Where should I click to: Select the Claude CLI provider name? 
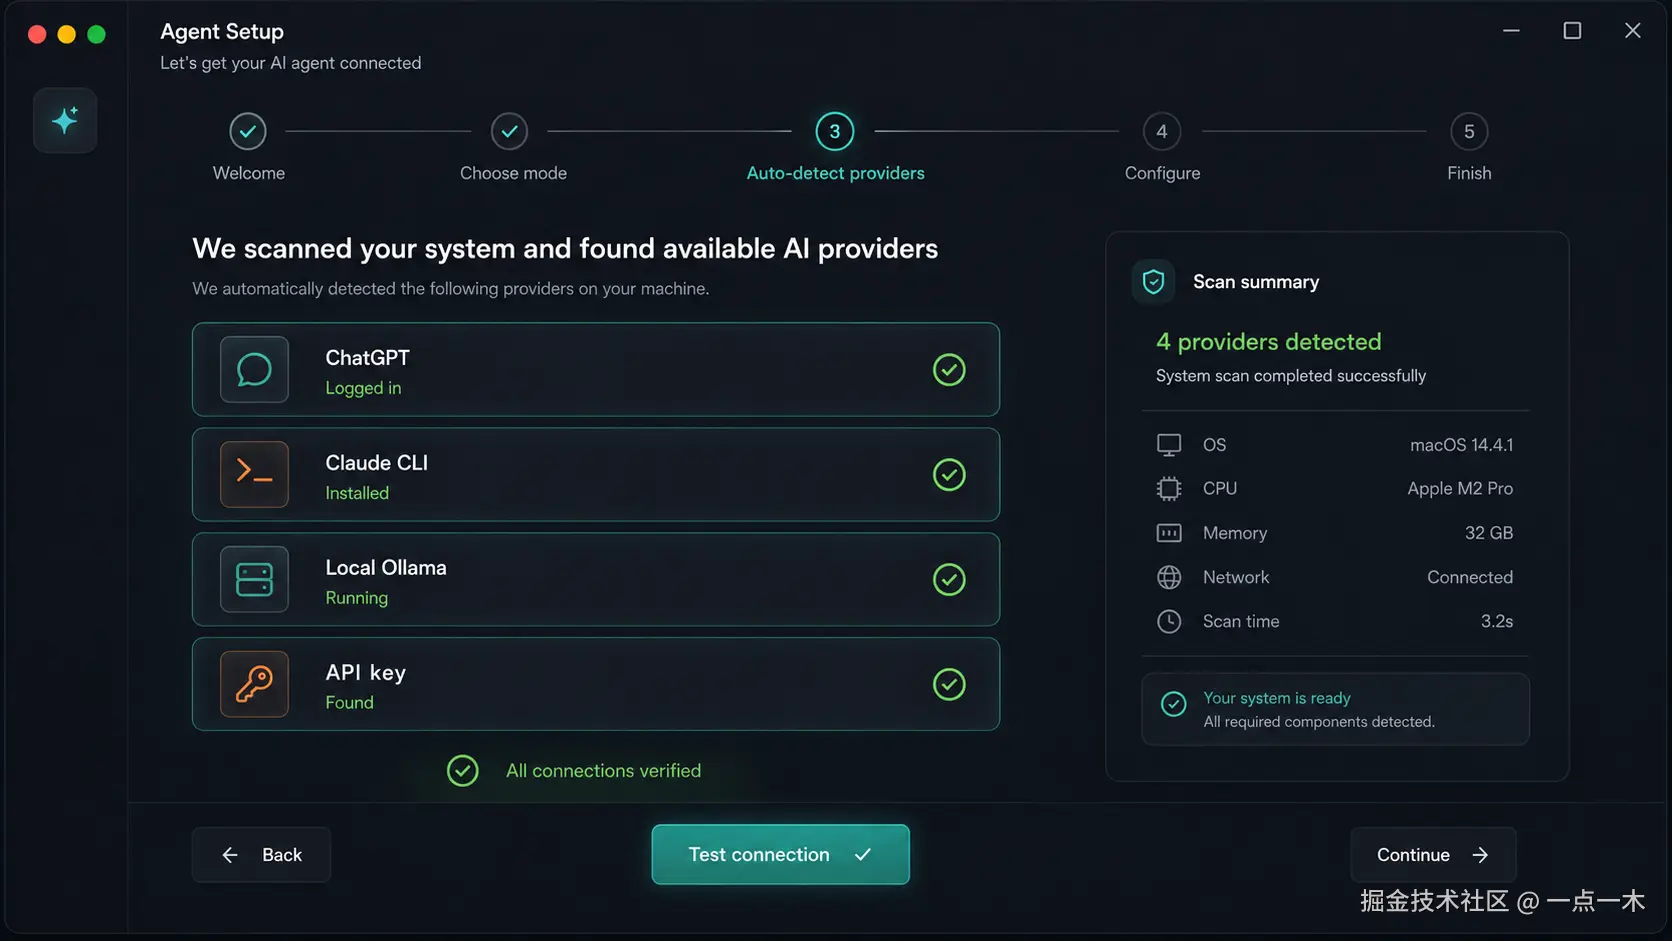[376, 462]
